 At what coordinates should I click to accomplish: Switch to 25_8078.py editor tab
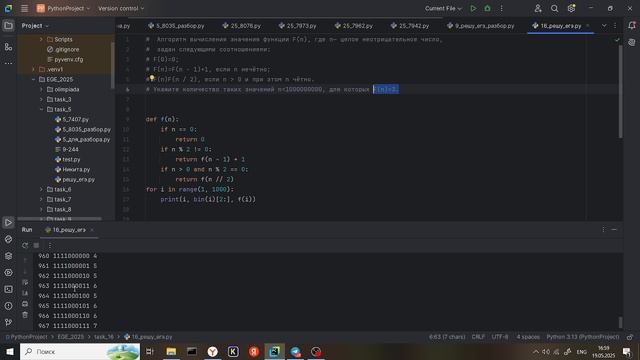[242, 26]
